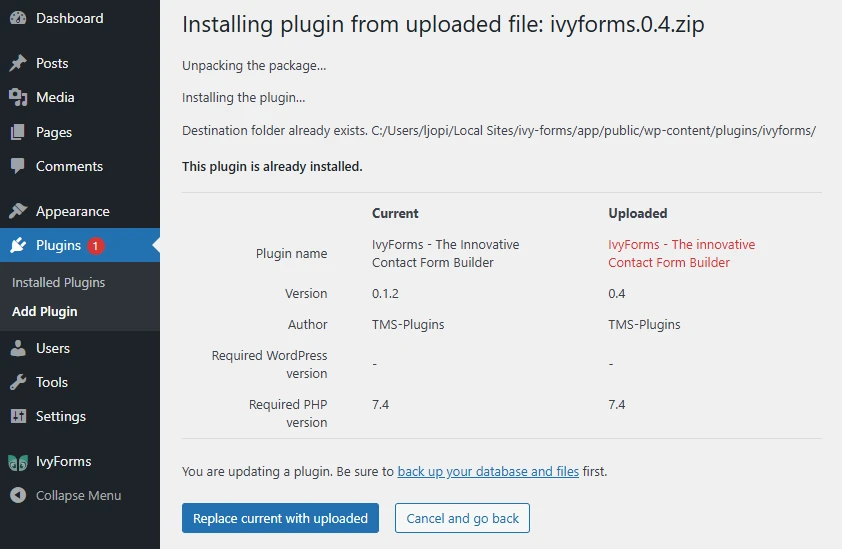
Task: Click the IvyForms leaf logo icon
Action: click(18, 461)
